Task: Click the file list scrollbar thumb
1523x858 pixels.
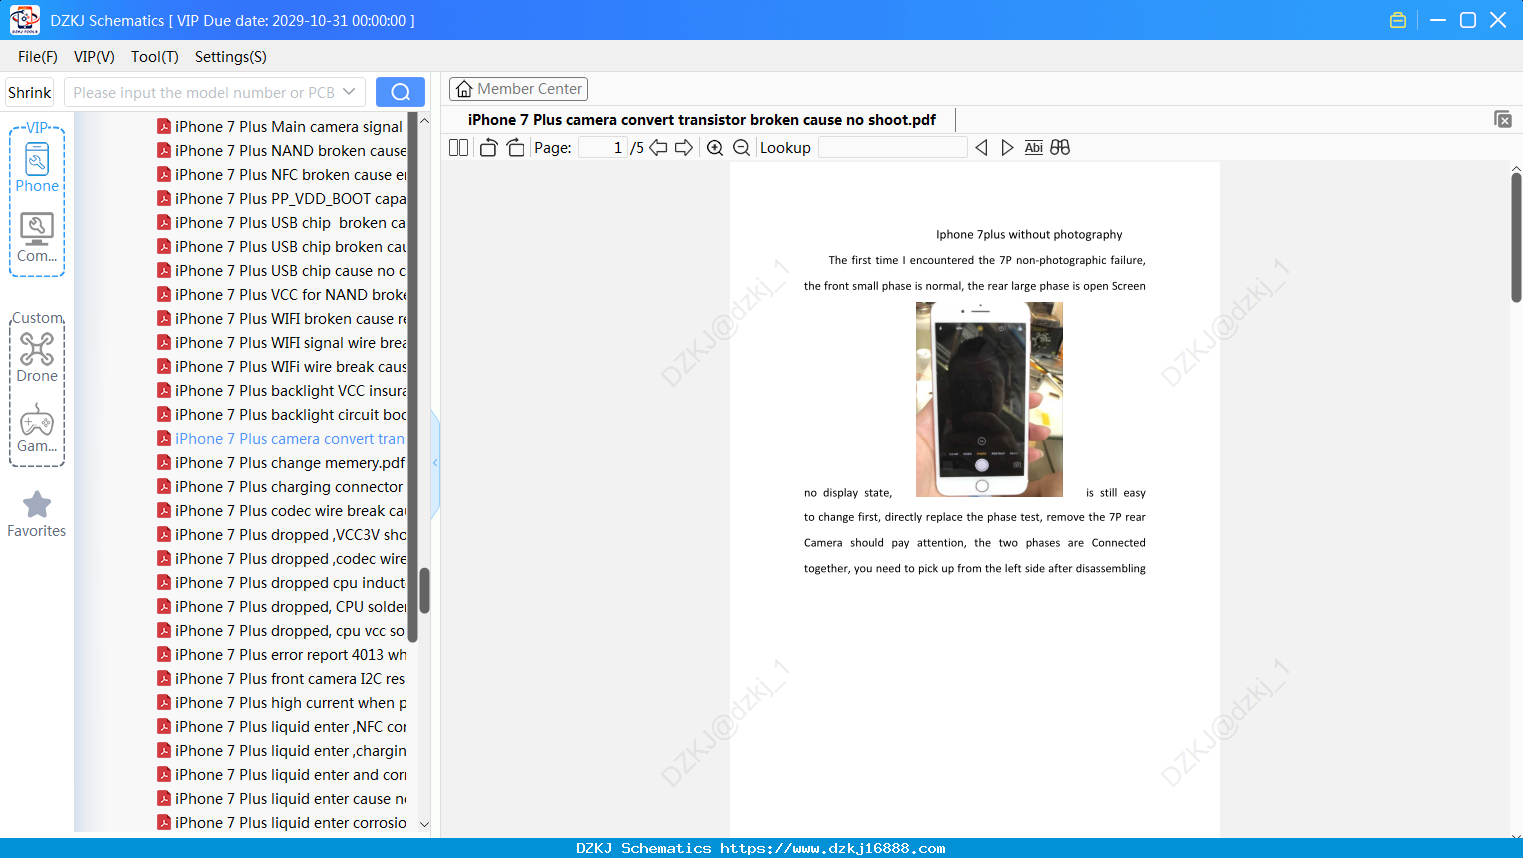Action: click(x=424, y=591)
